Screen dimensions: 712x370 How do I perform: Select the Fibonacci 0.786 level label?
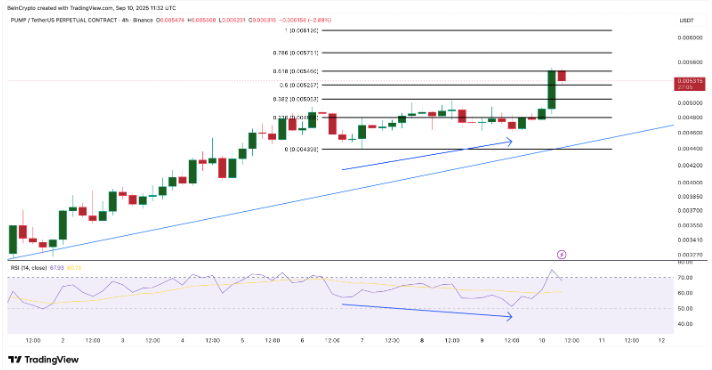click(x=296, y=53)
